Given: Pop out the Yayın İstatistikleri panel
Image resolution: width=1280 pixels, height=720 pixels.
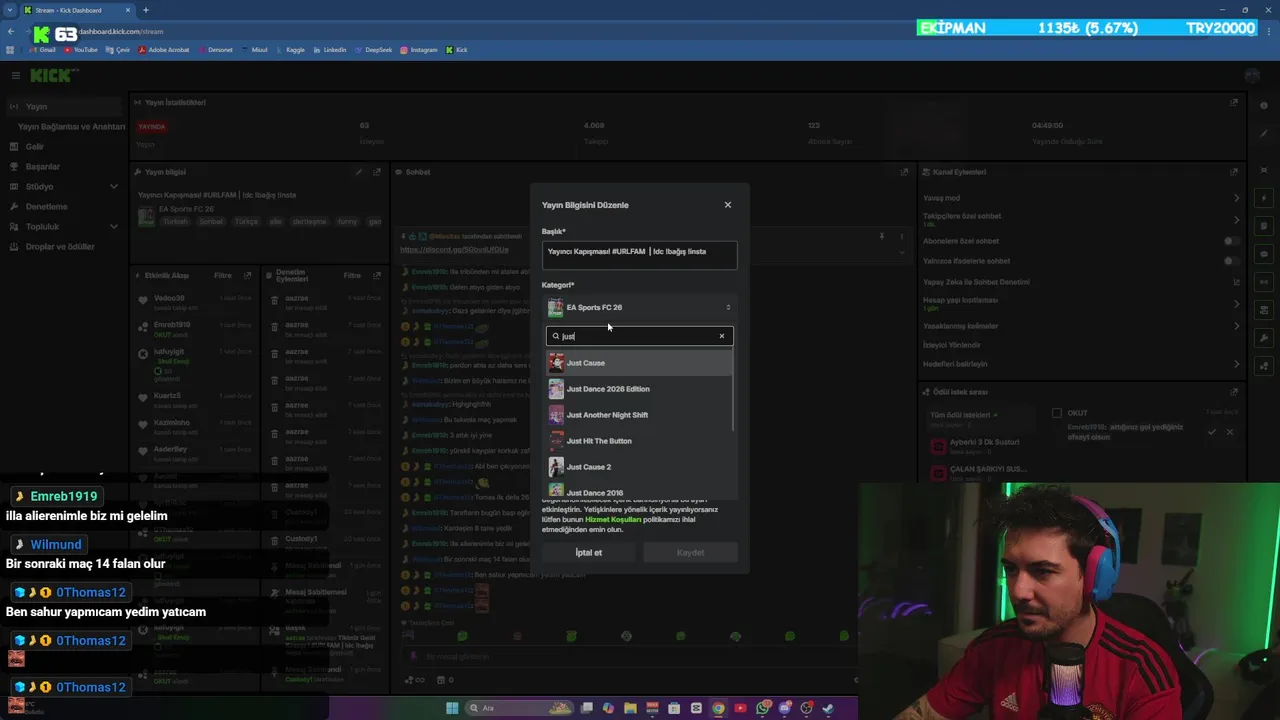Looking at the screenshot, I should [x=1234, y=102].
